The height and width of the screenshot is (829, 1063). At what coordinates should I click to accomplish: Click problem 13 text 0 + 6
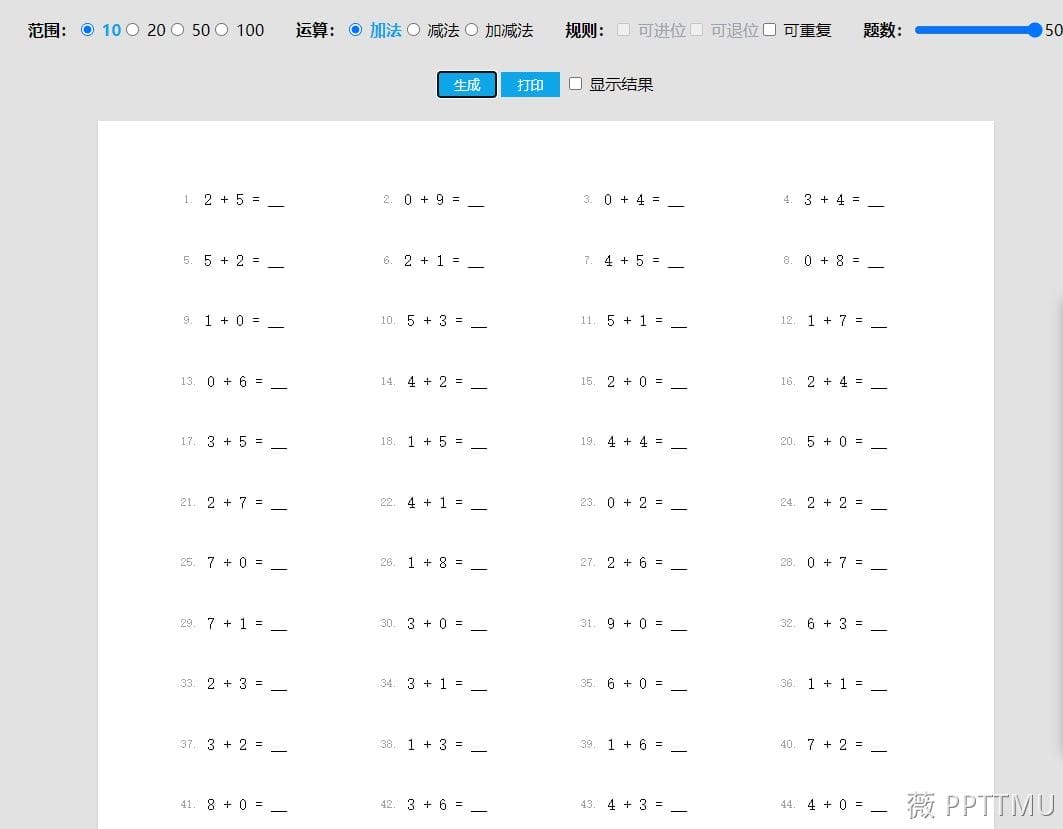(x=226, y=382)
